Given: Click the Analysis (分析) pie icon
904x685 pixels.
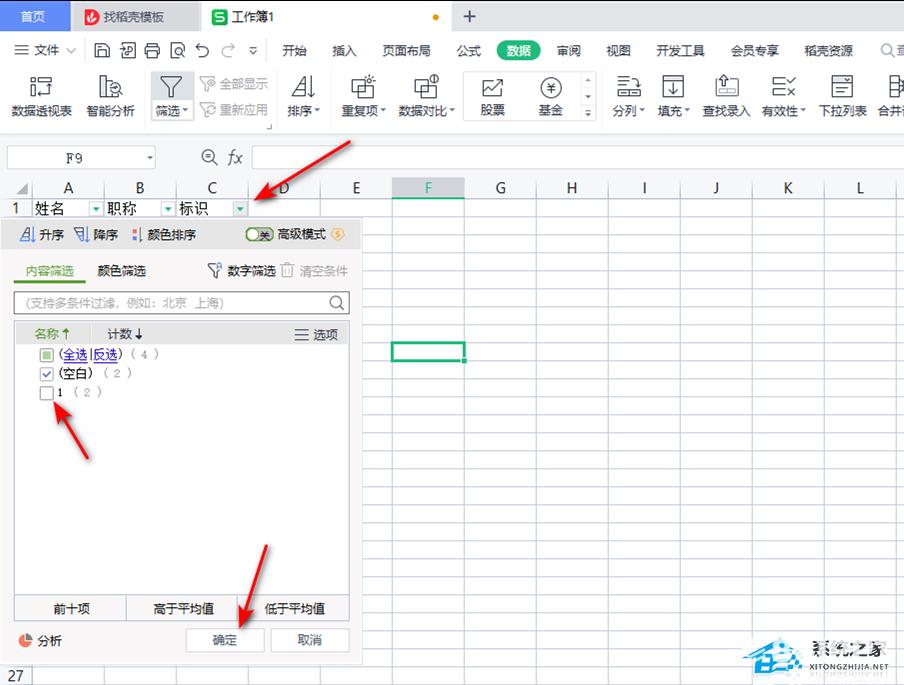Looking at the screenshot, I should click(x=25, y=640).
